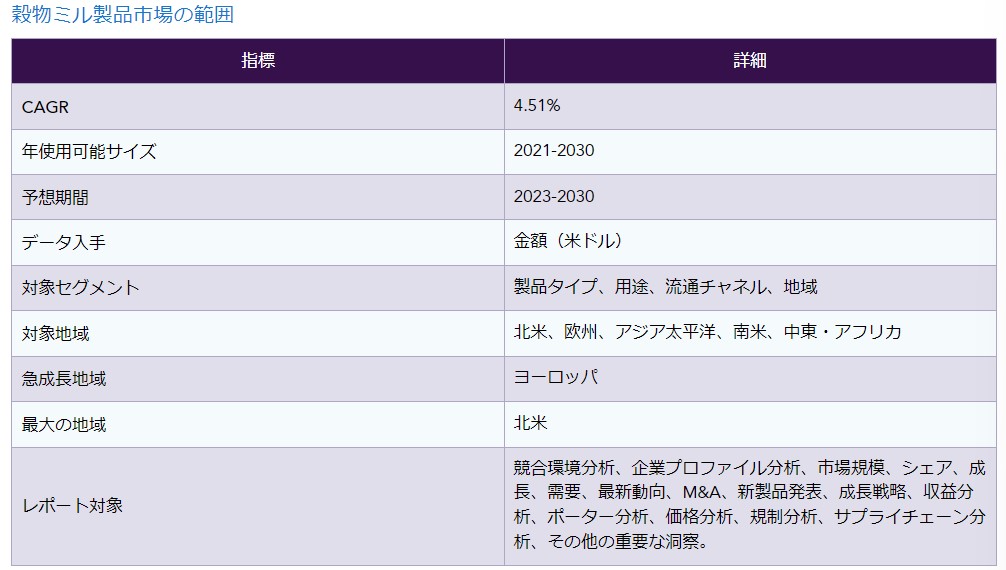Viewport: 1006px width, 570px height.
Task: Select the CAGR row label
Action: (45, 107)
